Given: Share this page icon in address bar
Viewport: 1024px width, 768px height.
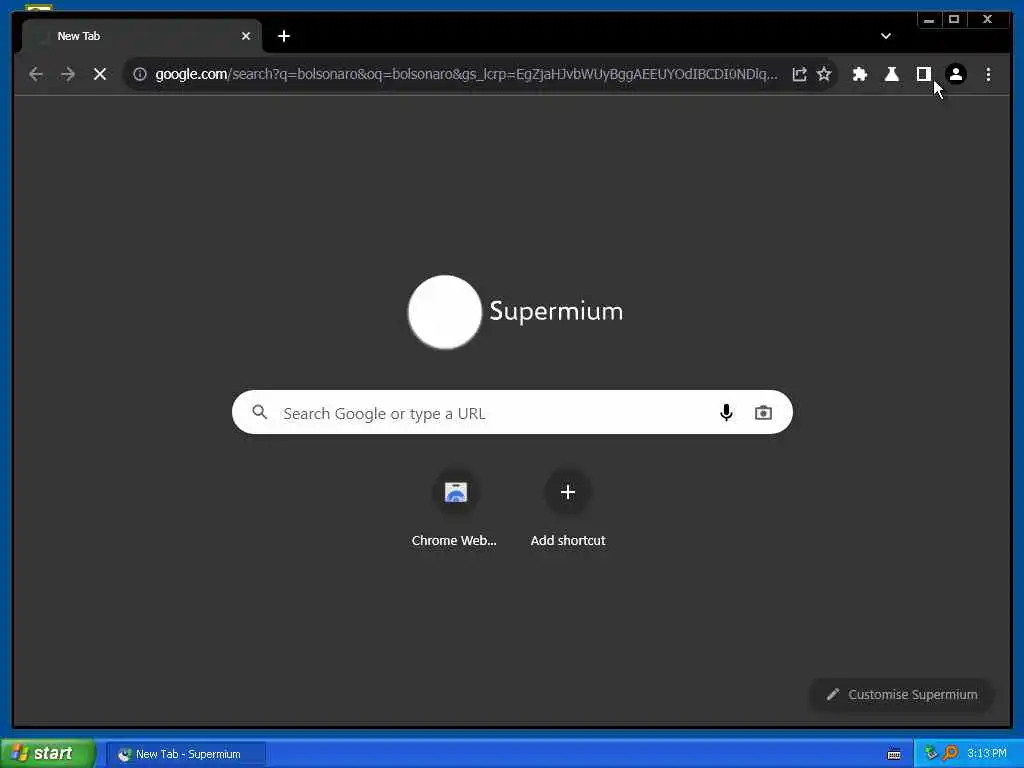Looking at the screenshot, I should [x=799, y=74].
